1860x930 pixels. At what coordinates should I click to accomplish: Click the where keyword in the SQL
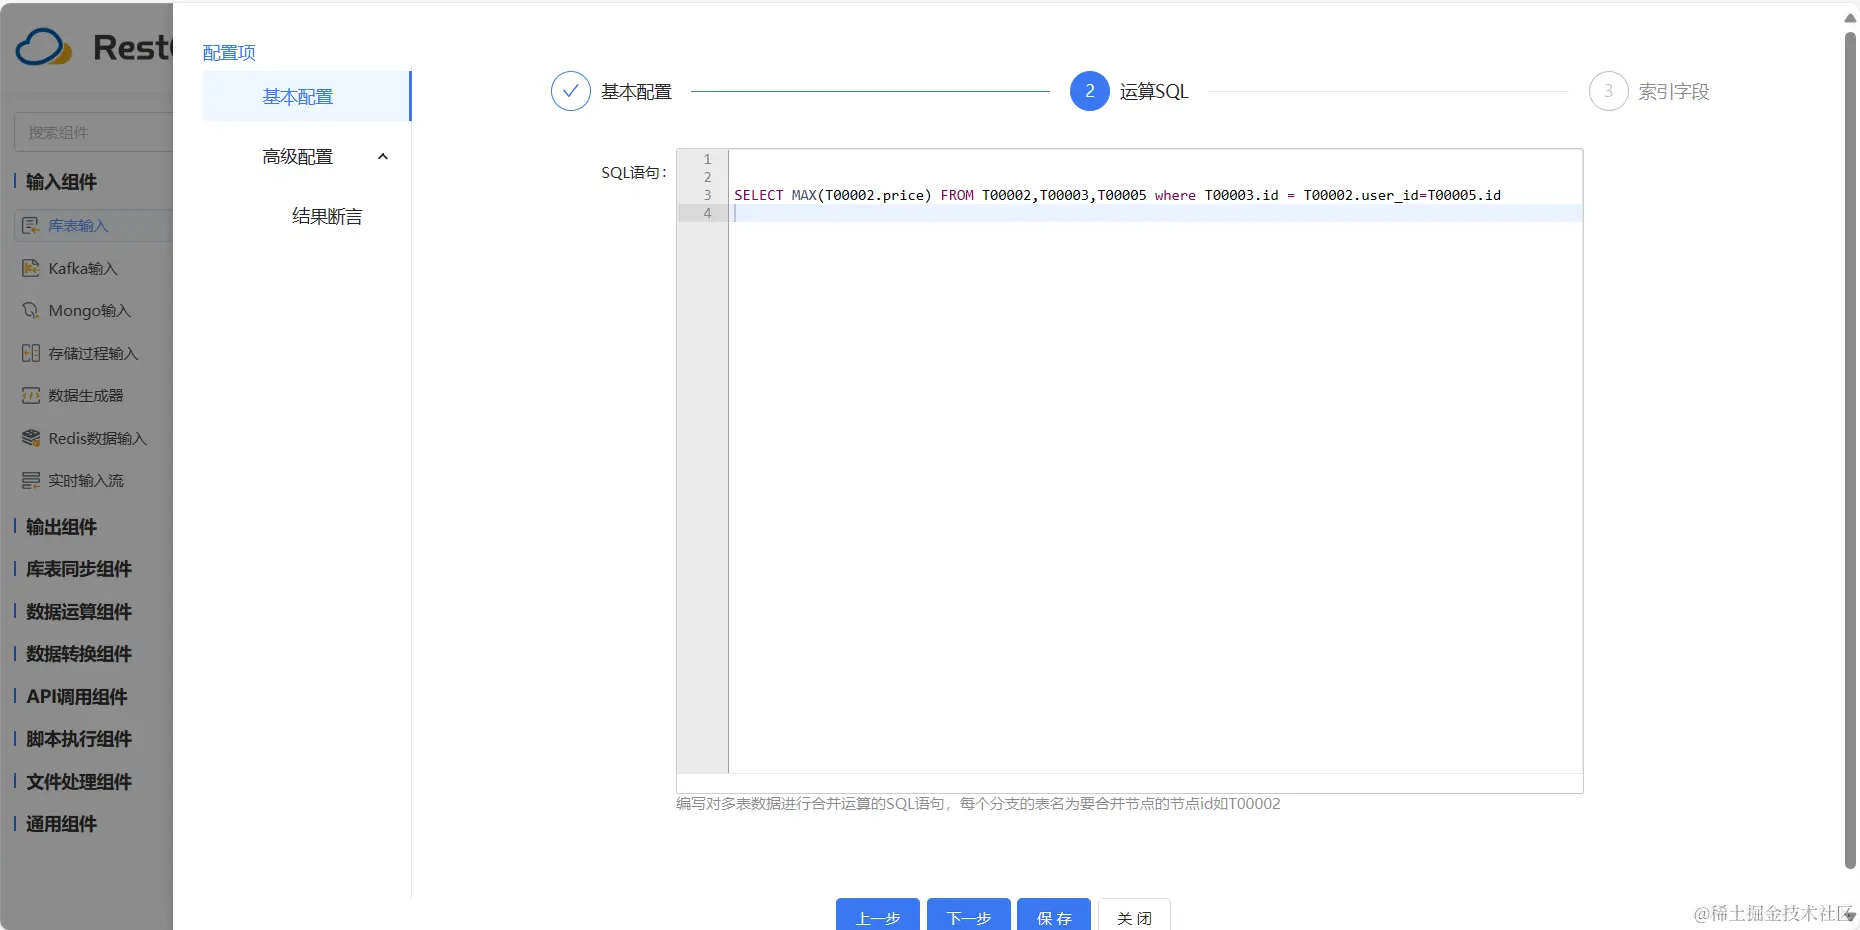tap(1175, 195)
